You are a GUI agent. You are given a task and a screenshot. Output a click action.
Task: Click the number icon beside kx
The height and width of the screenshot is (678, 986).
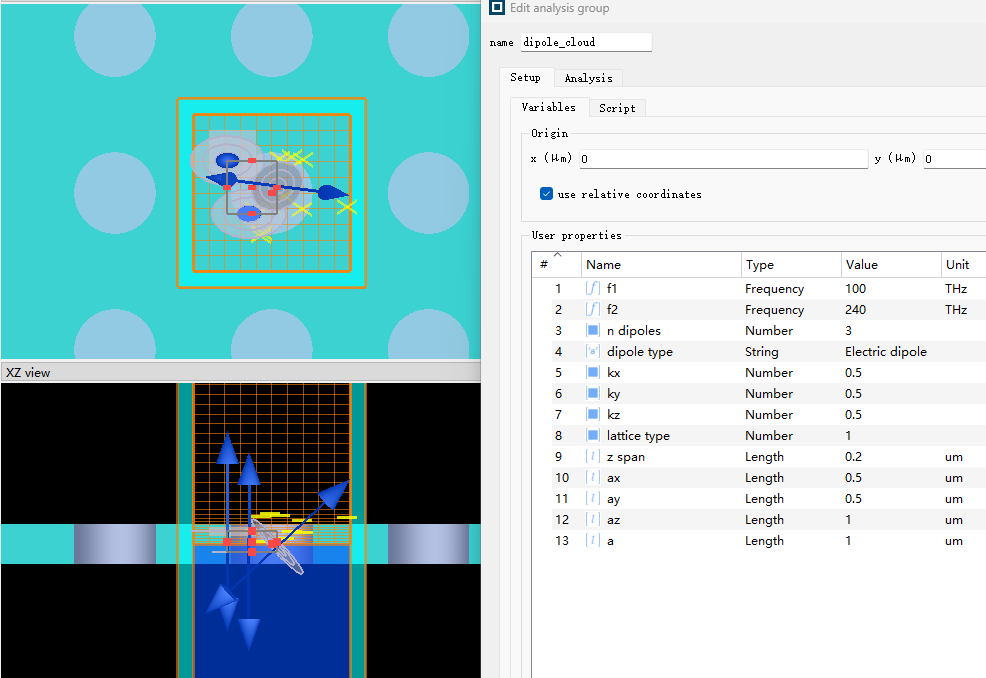pyautogui.click(x=593, y=373)
